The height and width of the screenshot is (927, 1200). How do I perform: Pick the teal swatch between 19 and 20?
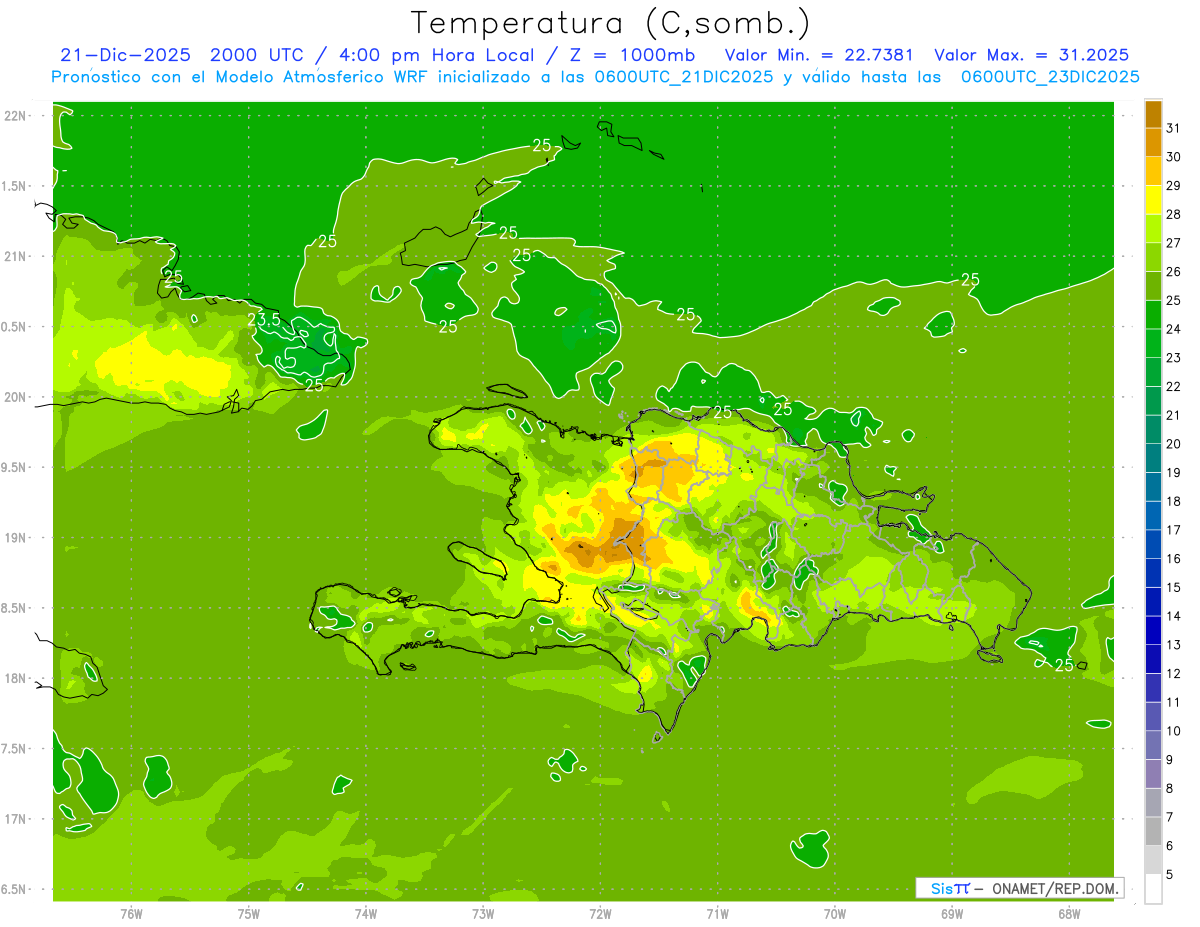1153,458
